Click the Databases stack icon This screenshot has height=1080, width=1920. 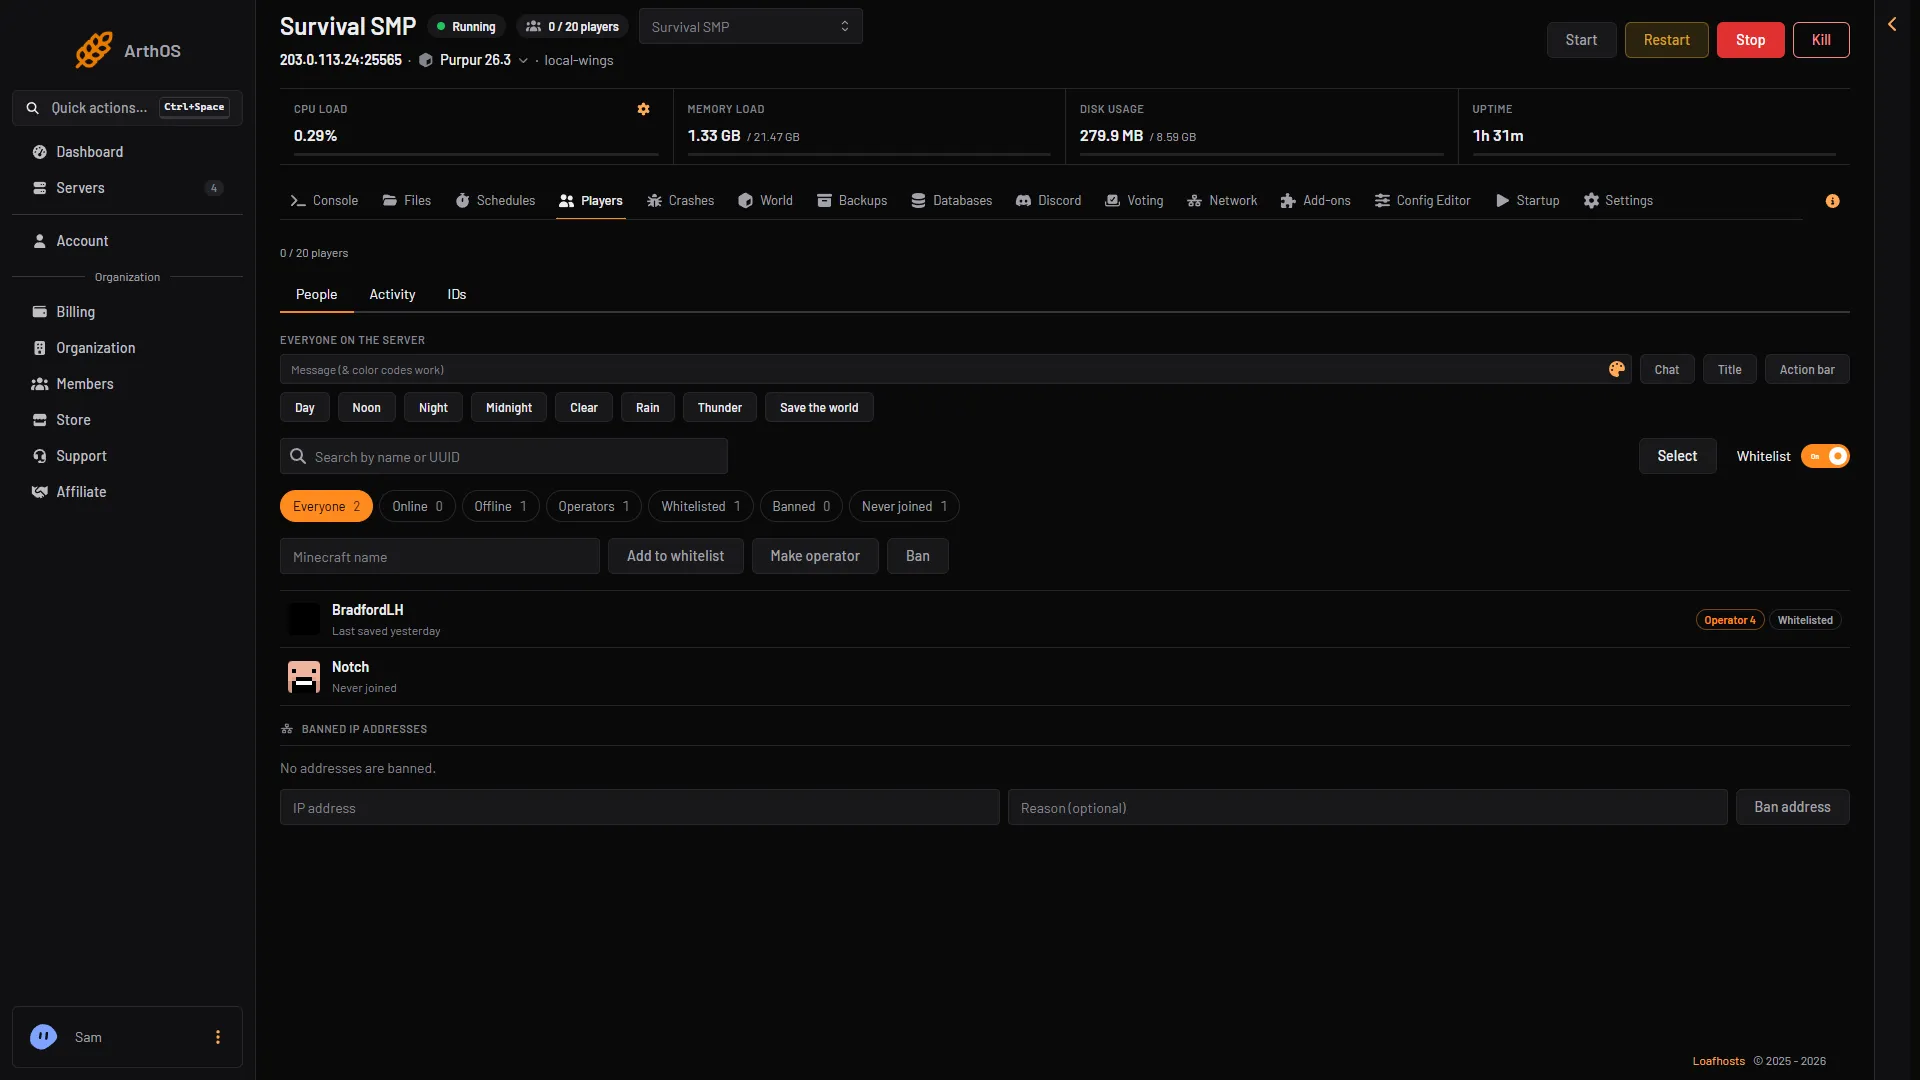click(x=918, y=201)
